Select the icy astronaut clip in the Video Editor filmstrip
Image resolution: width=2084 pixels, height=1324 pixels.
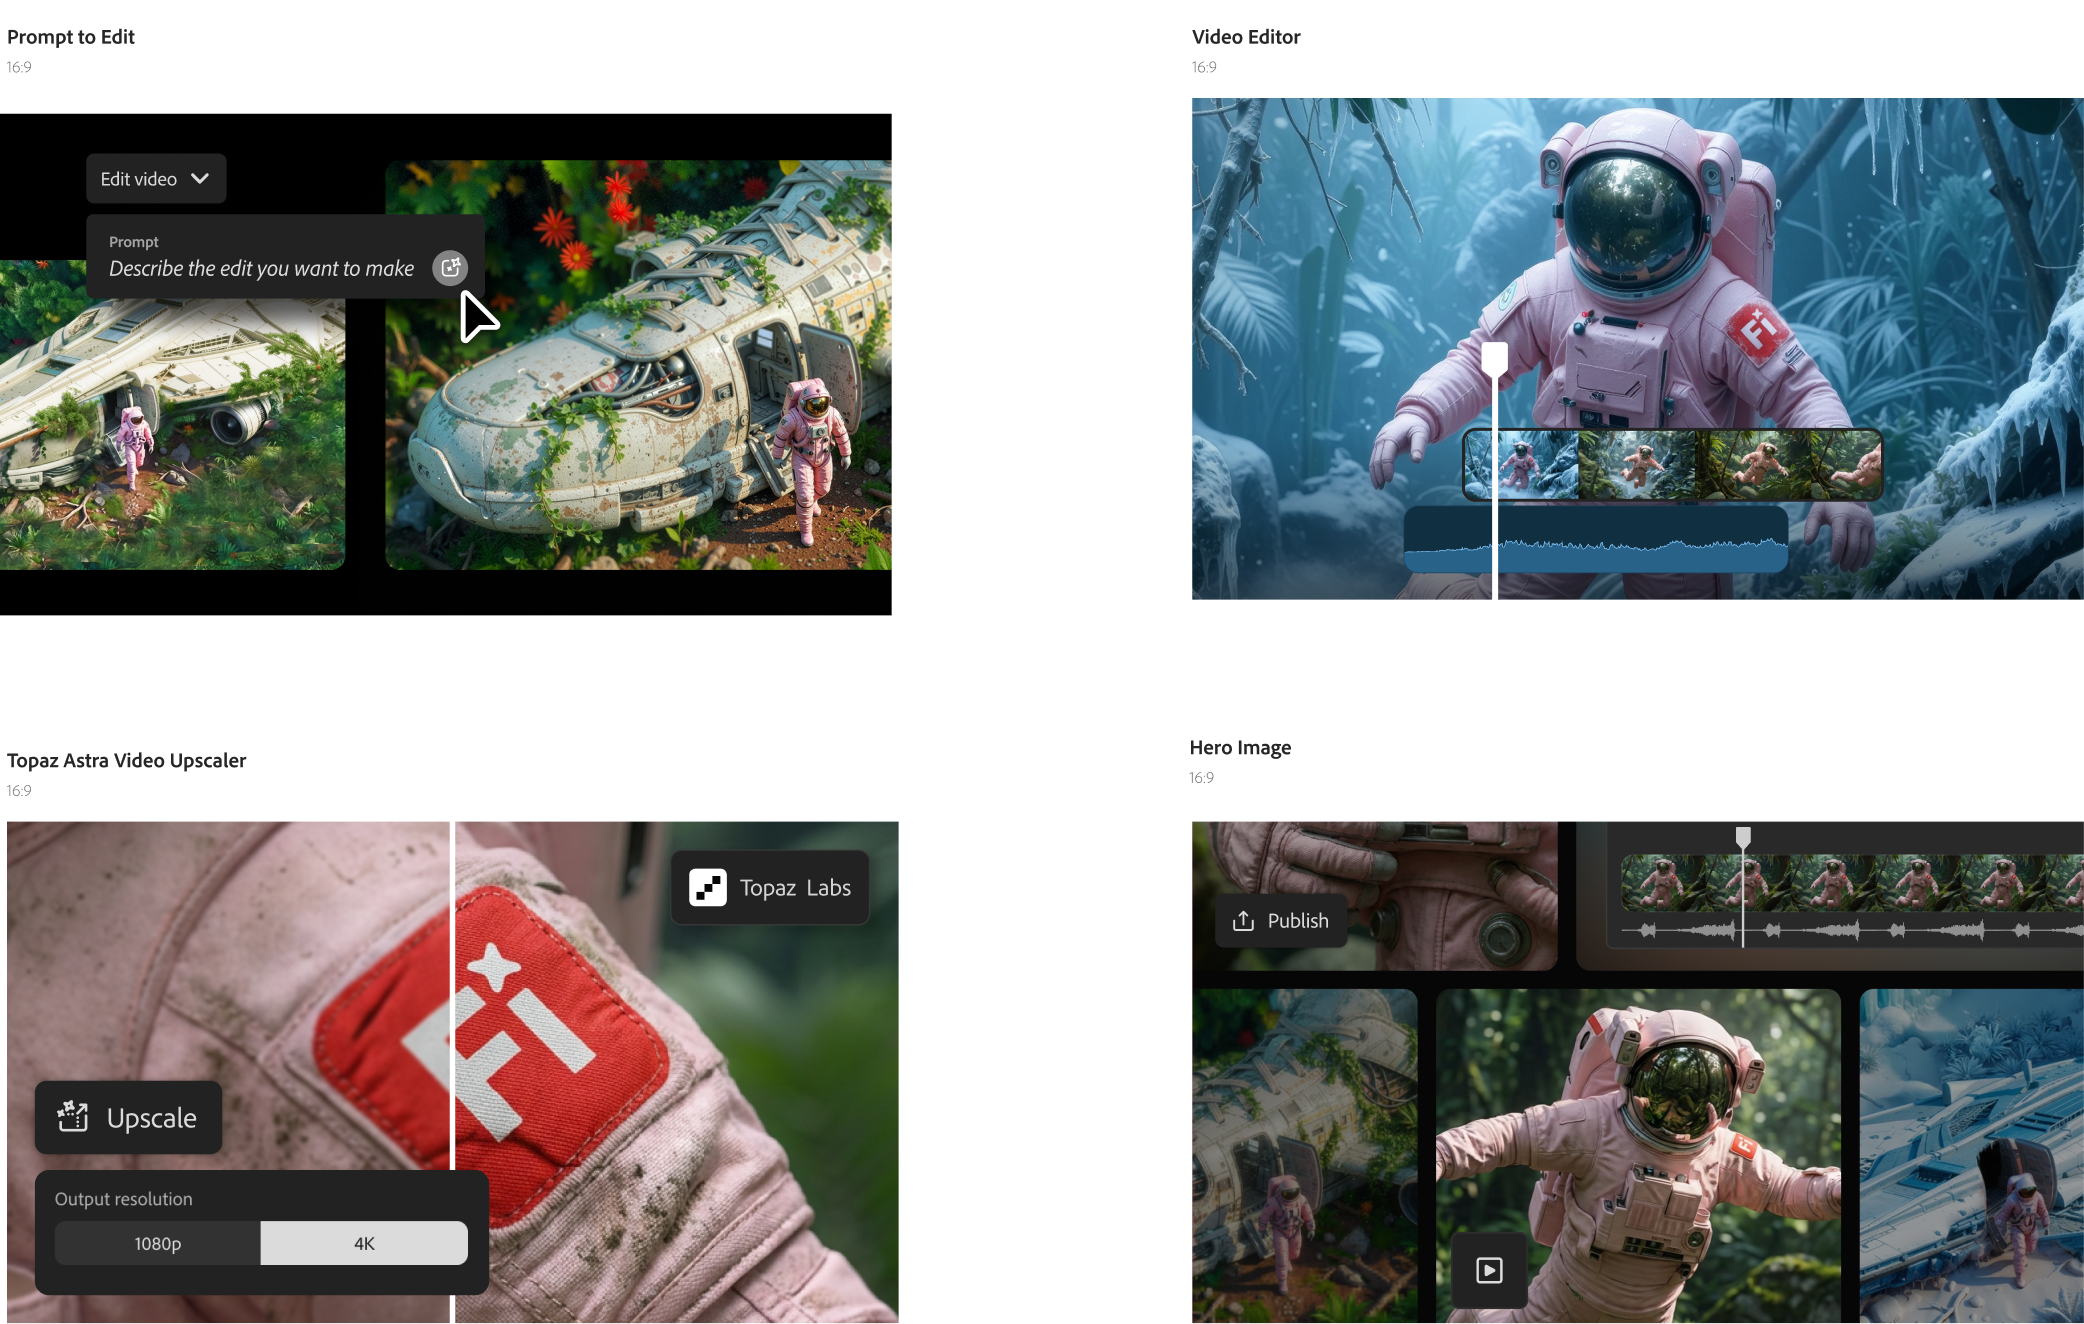[x=1522, y=465]
